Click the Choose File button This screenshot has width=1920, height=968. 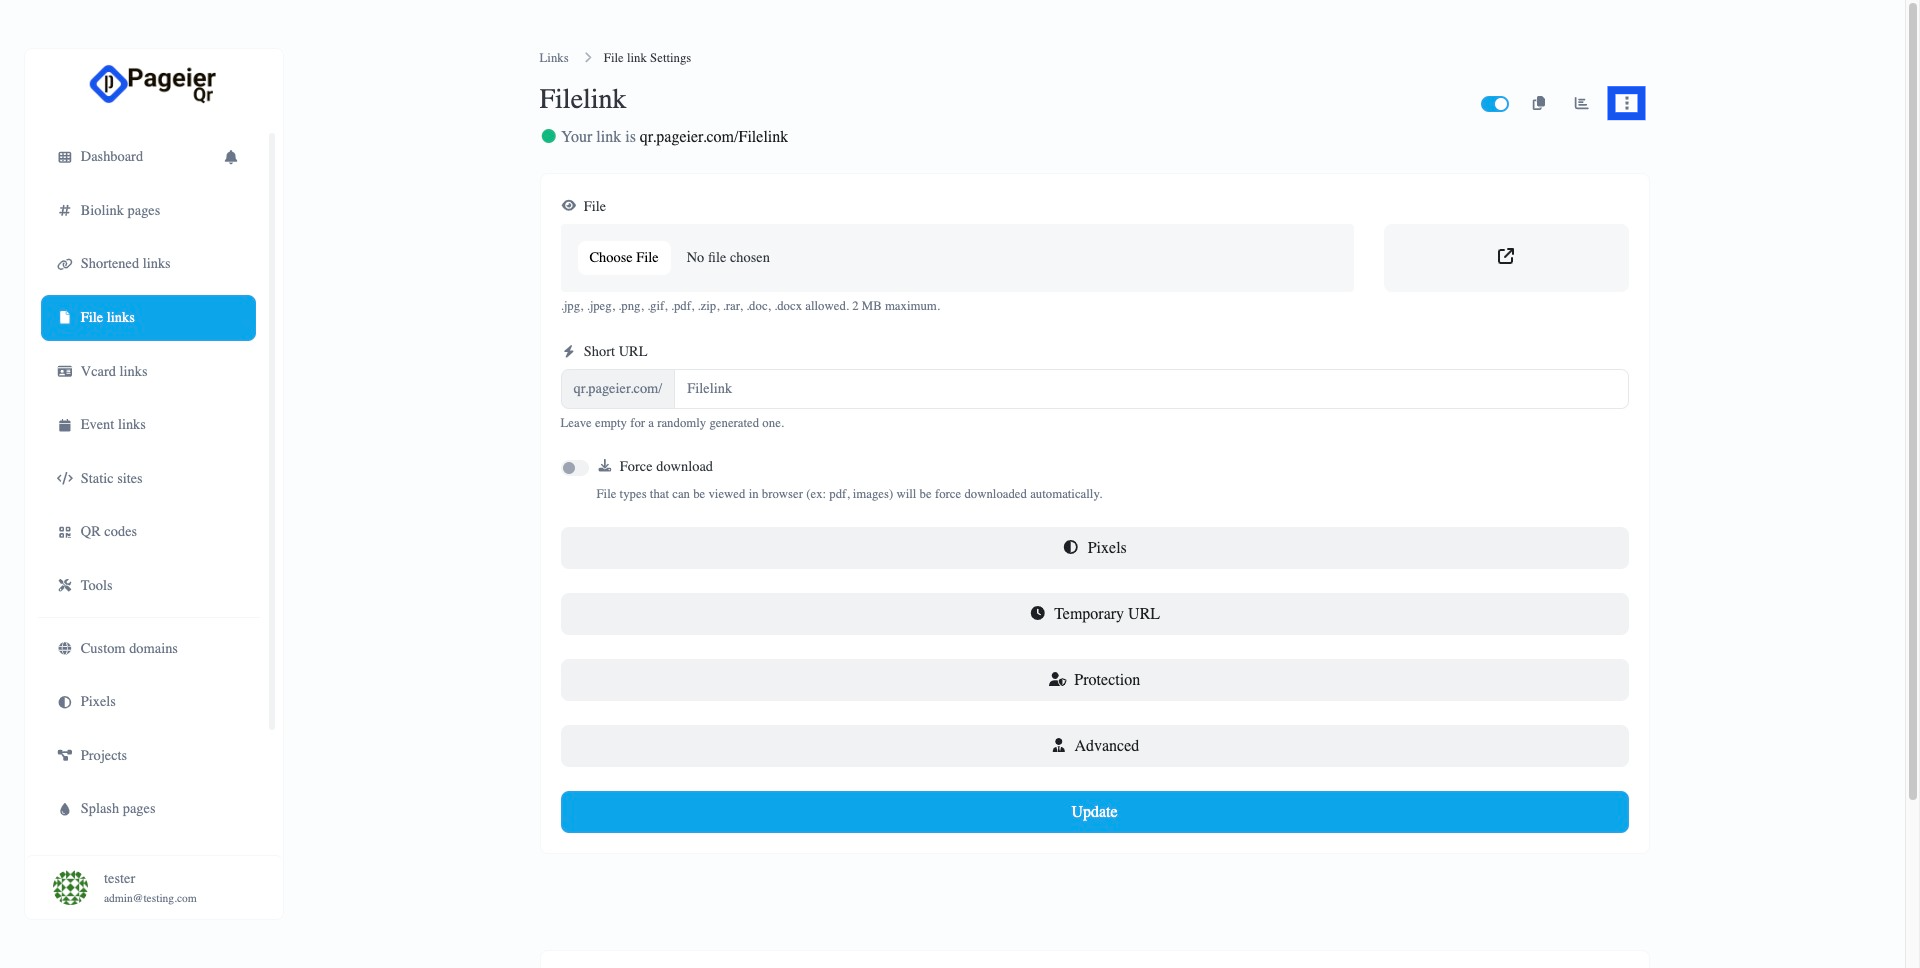coord(624,258)
